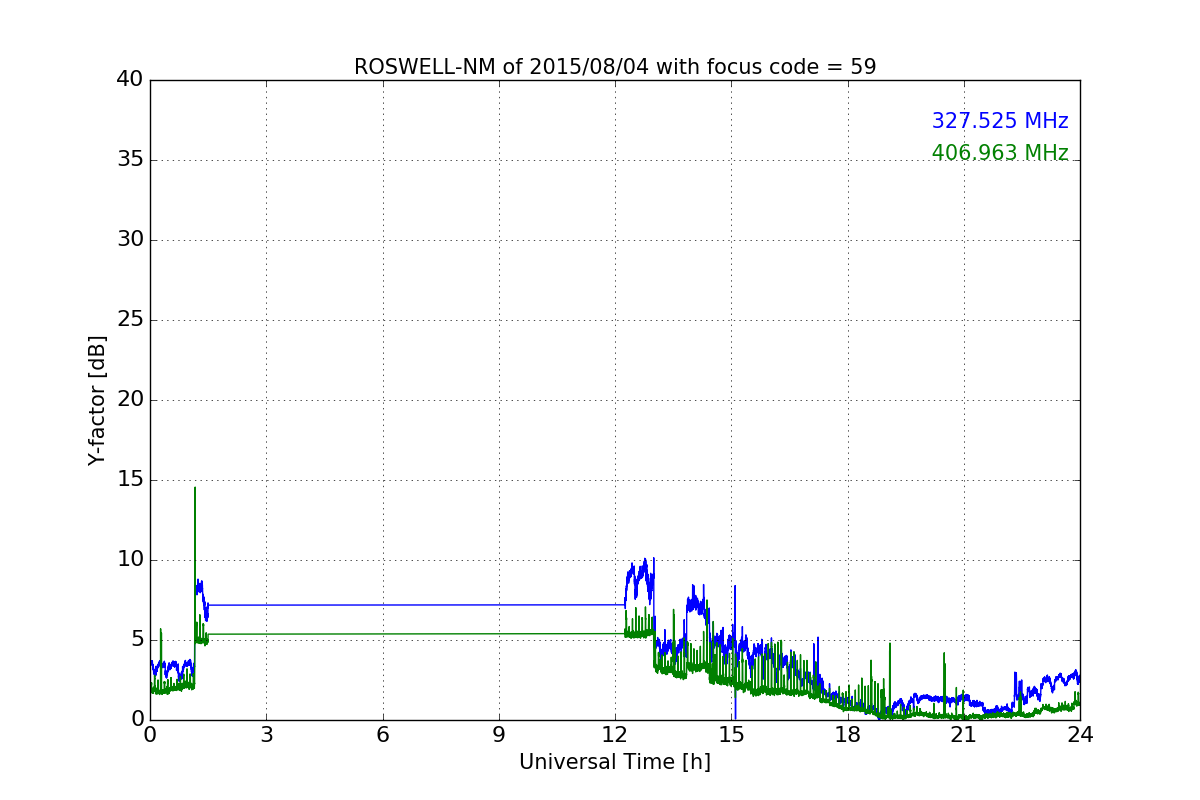Click the y-axis tick label 40
Viewport: 1200px width, 800px height.
(130, 80)
